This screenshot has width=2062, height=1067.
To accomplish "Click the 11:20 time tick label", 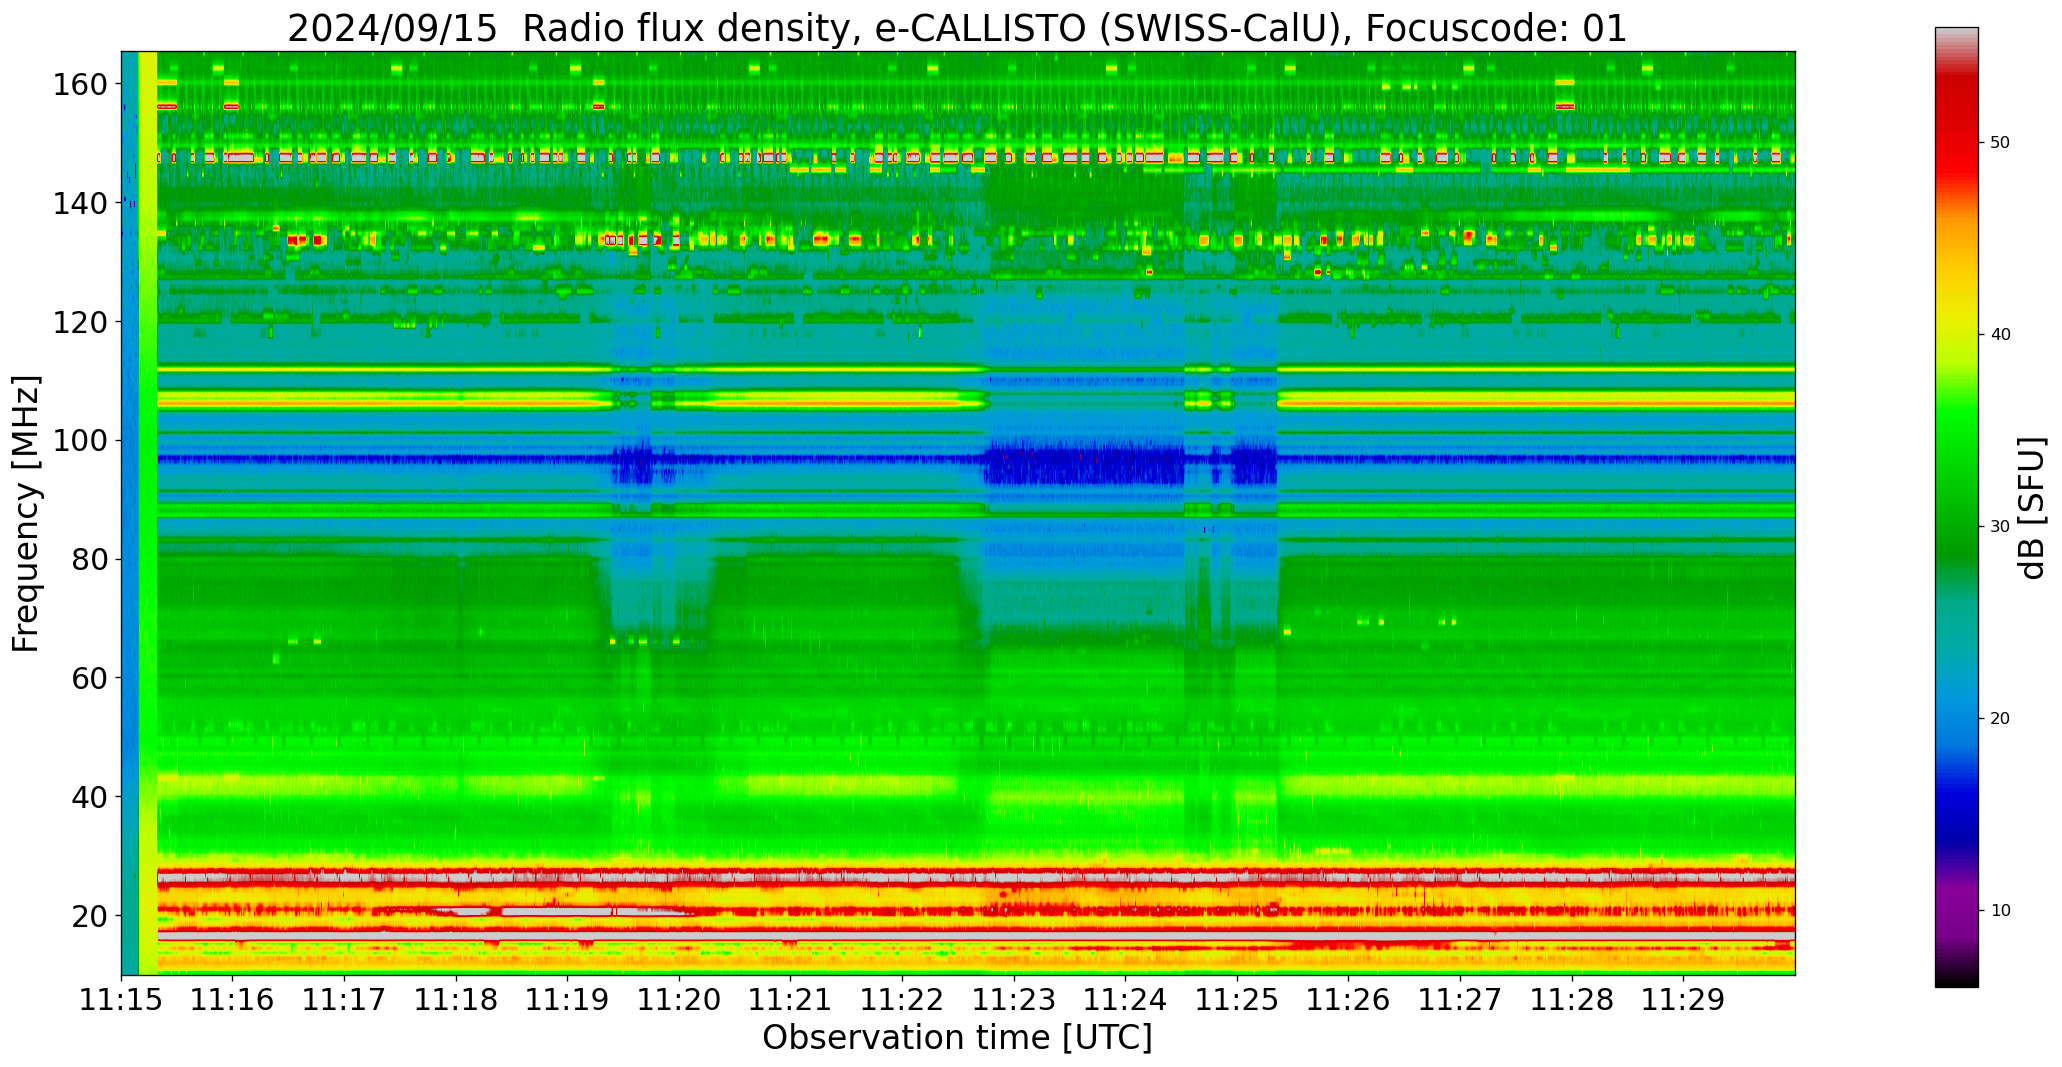I will tap(679, 999).
